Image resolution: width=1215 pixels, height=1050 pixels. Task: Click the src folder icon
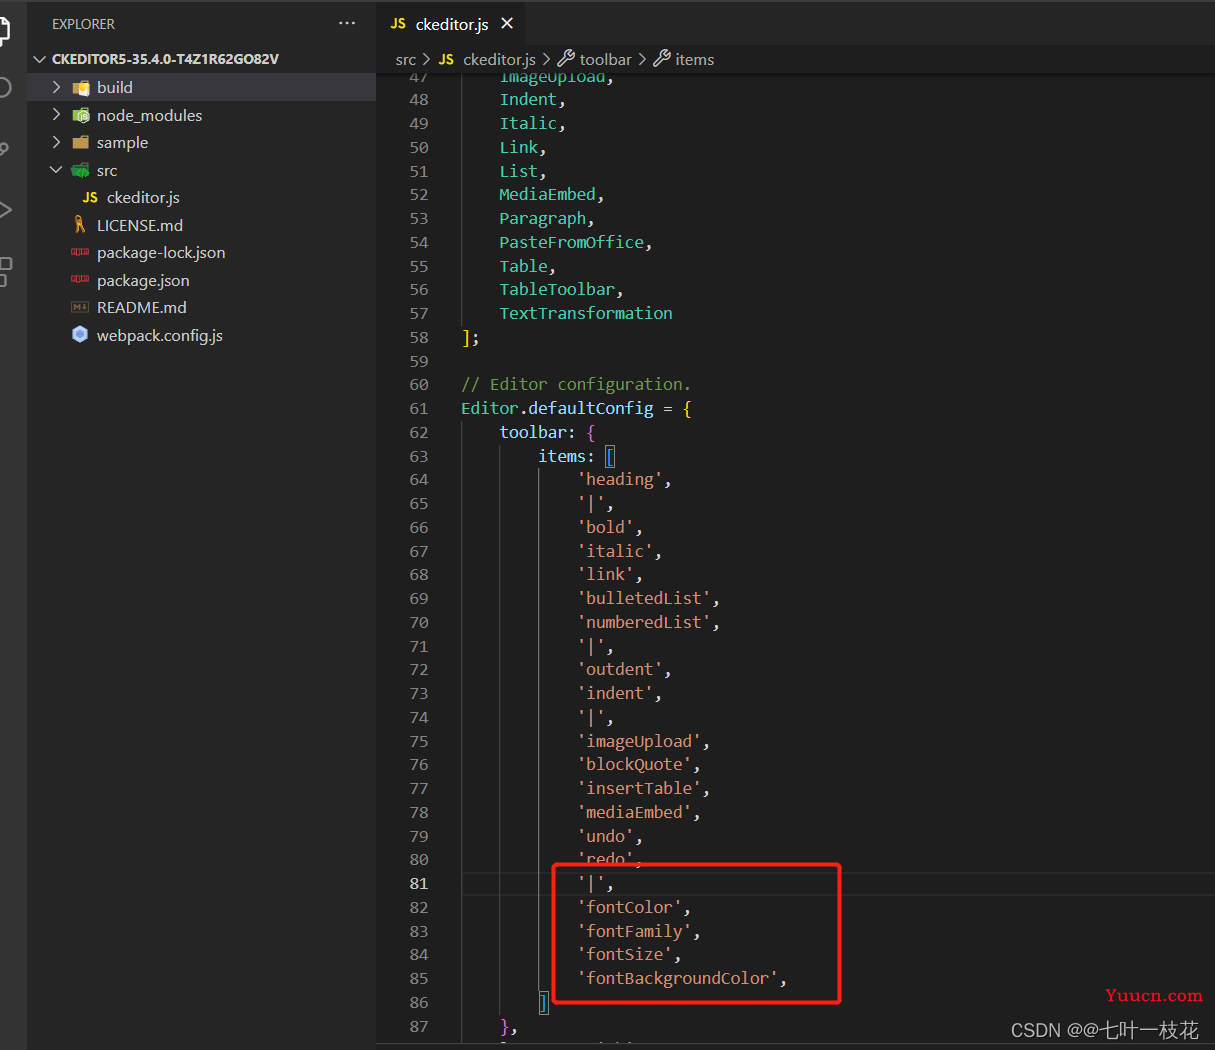click(x=81, y=171)
